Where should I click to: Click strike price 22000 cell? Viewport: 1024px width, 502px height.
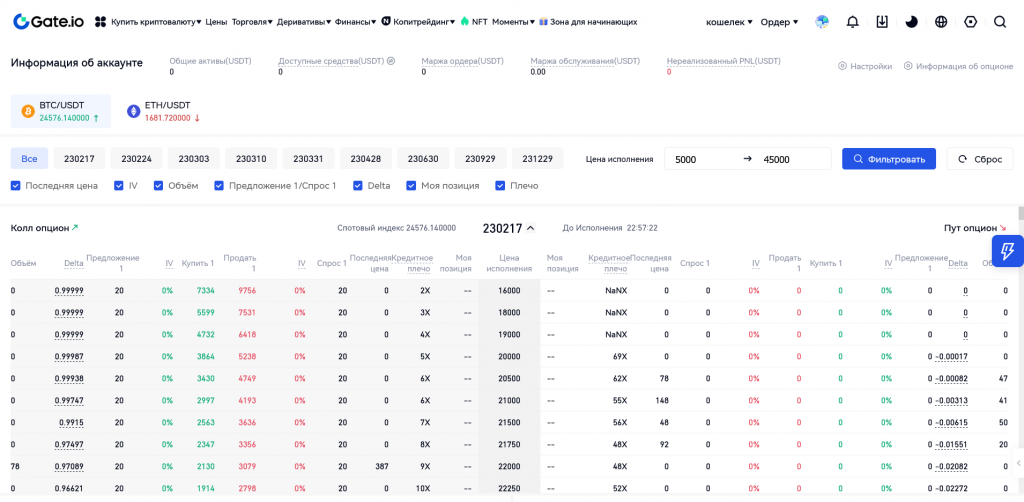[509, 467]
